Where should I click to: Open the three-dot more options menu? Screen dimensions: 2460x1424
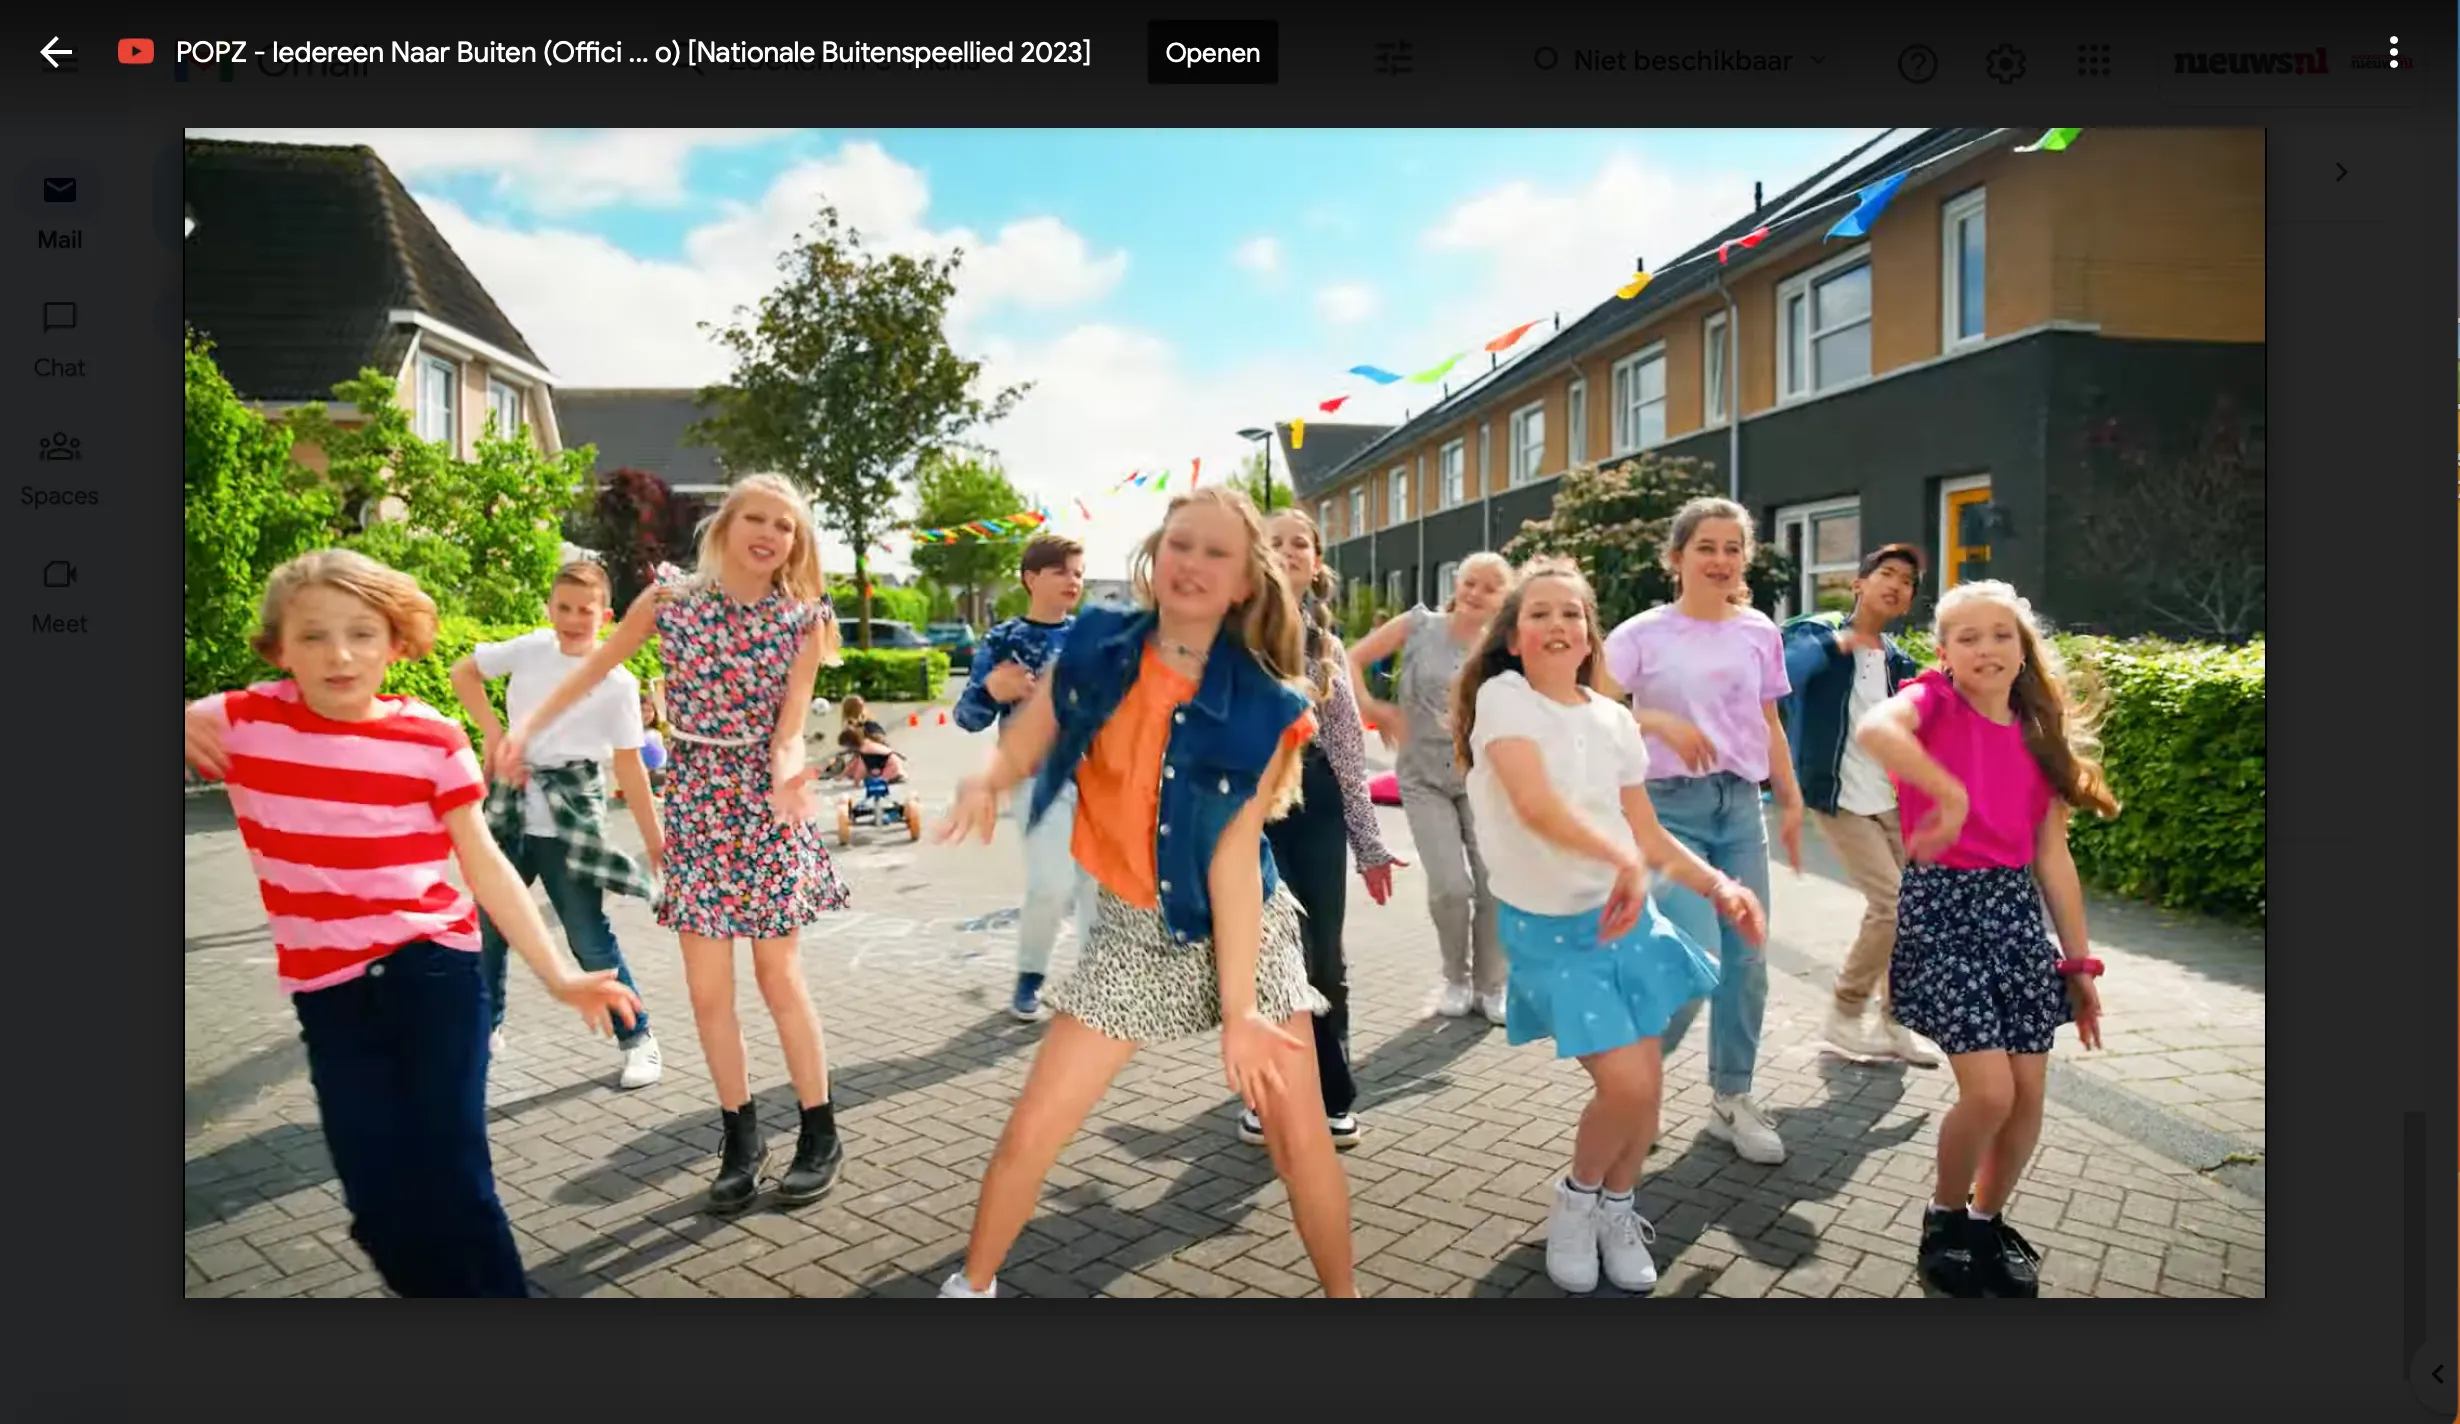[2393, 52]
